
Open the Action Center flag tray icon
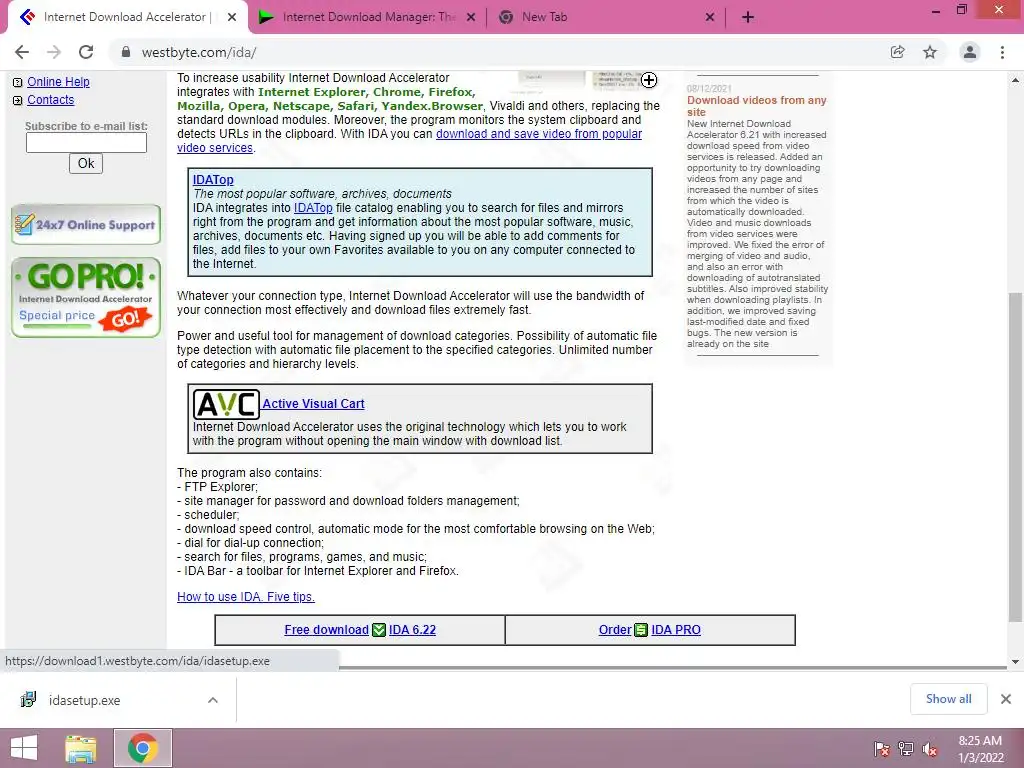[x=881, y=749]
